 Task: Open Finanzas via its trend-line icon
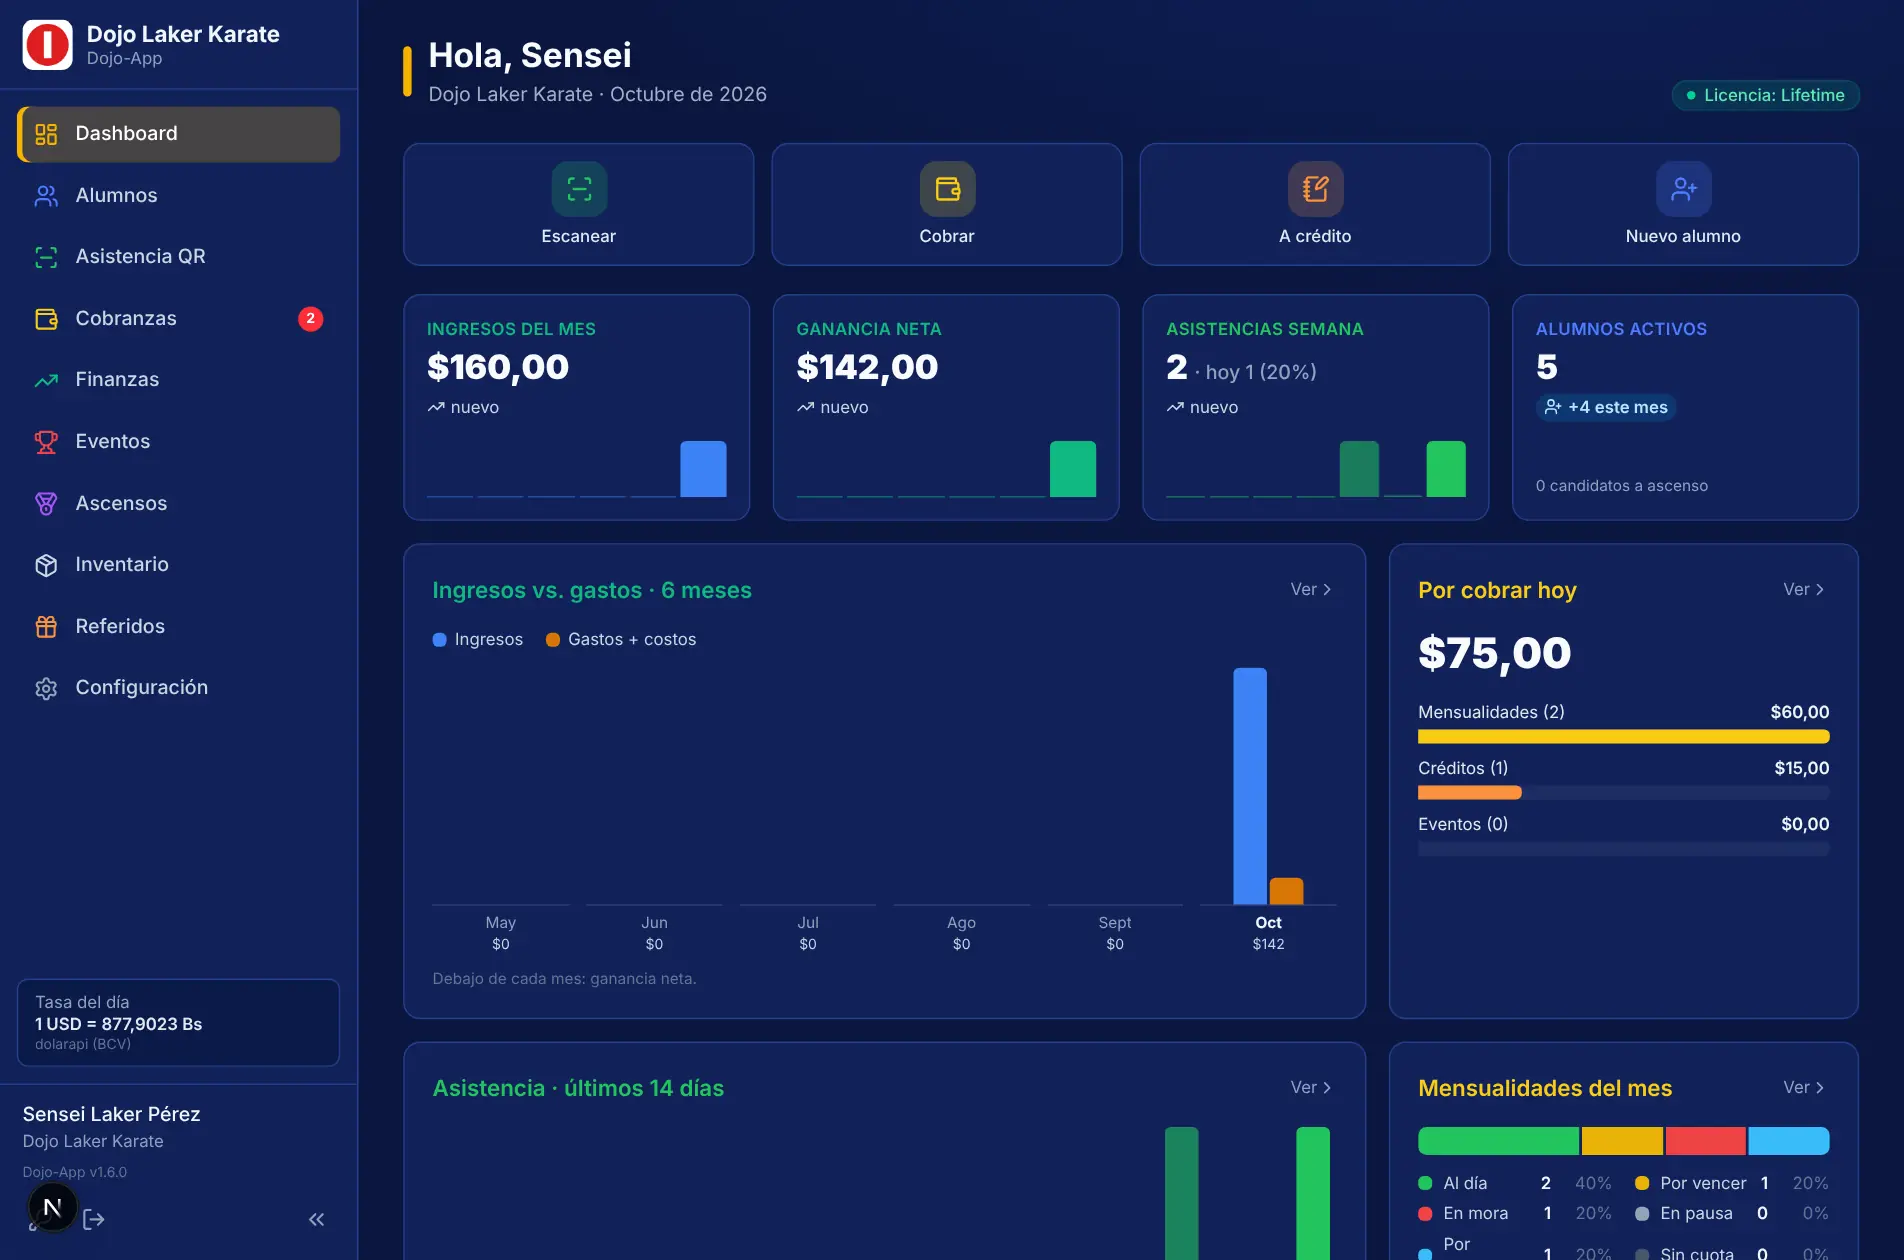click(46, 380)
